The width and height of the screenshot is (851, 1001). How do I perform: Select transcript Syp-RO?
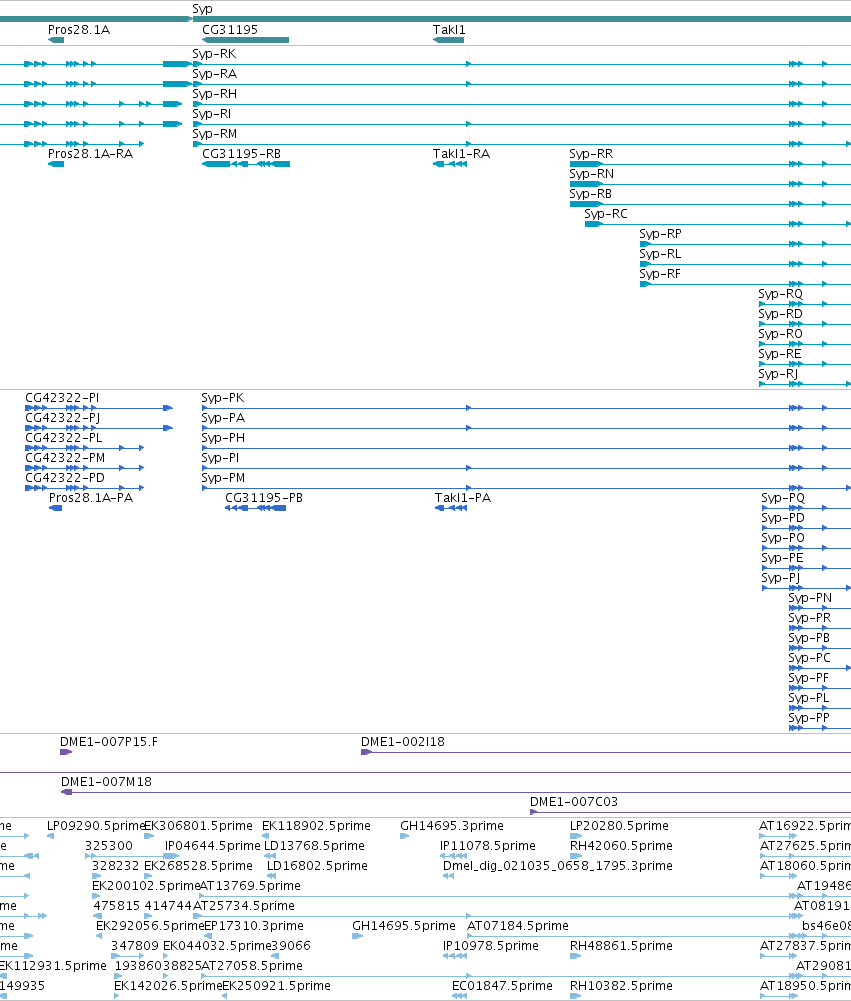point(781,334)
